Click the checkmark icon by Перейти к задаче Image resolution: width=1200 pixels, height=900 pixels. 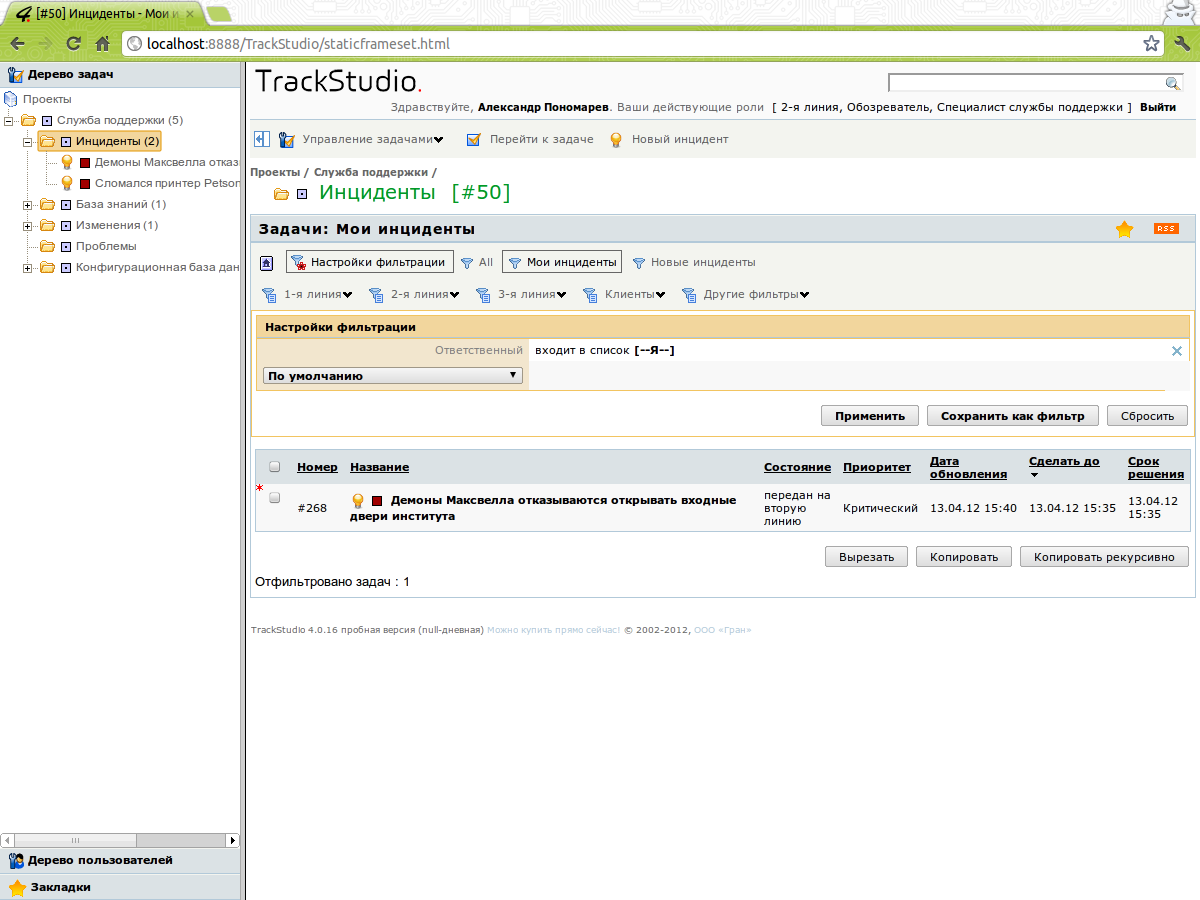pos(474,139)
